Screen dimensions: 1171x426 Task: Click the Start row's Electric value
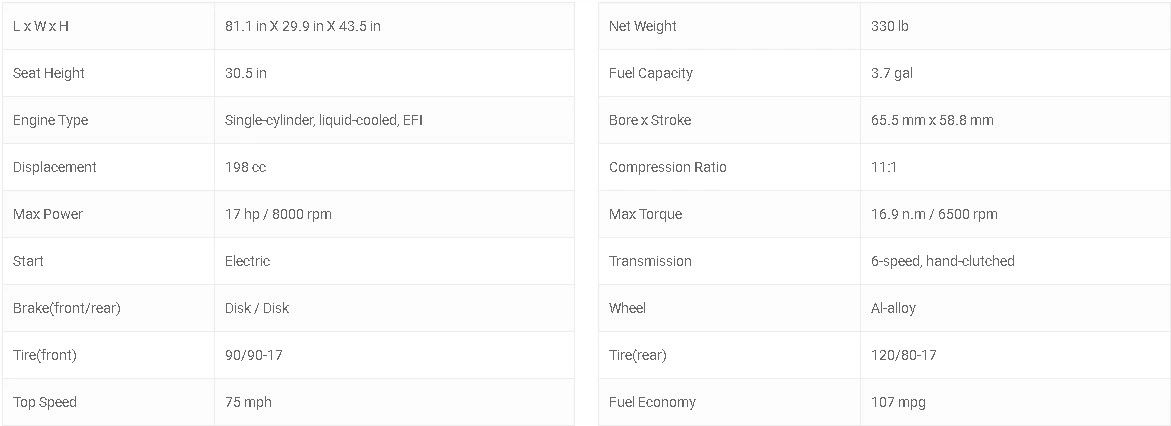pyautogui.click(x=248, y=261)
